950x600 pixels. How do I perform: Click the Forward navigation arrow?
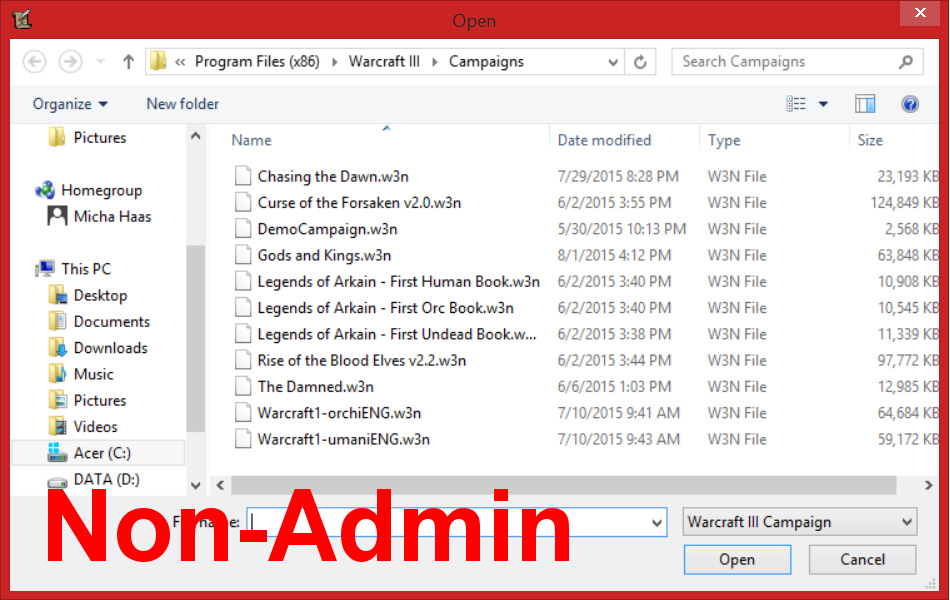[70, 62]
